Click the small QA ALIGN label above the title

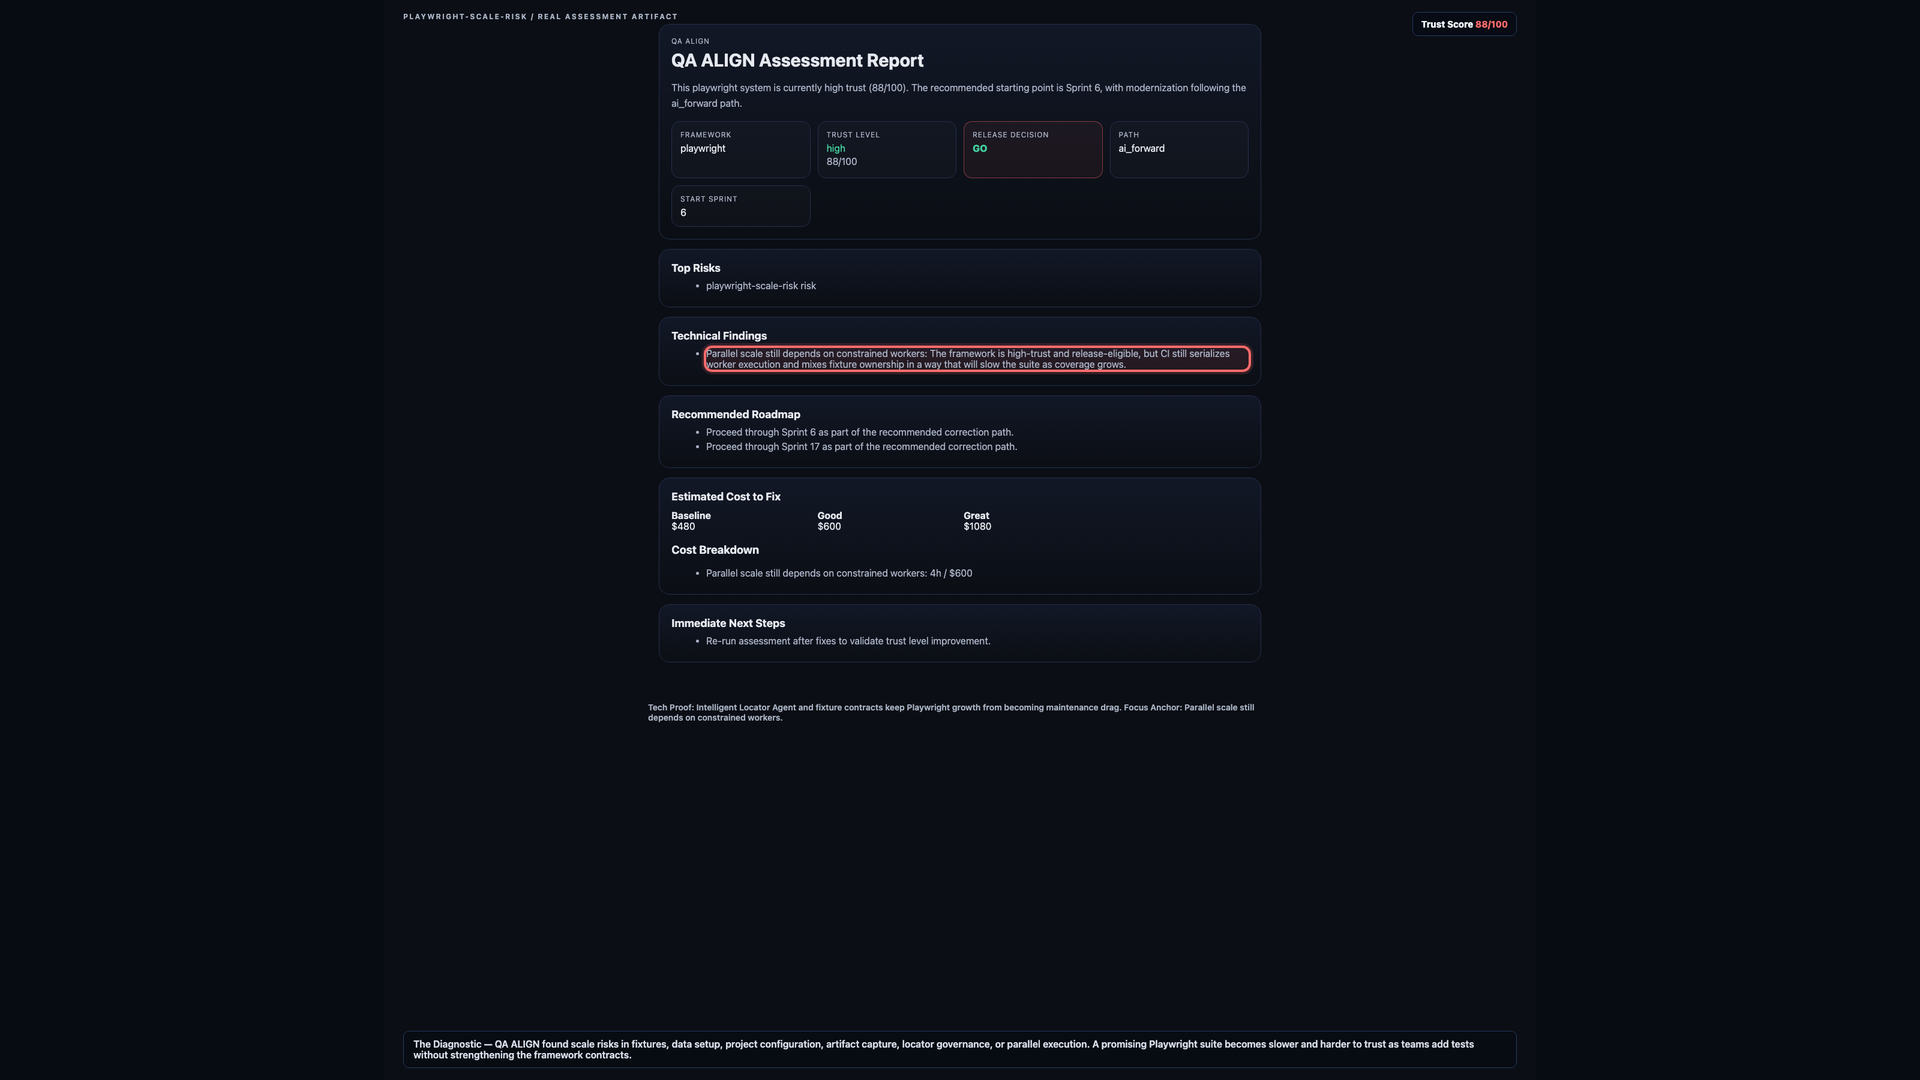[x=690, y=41]
